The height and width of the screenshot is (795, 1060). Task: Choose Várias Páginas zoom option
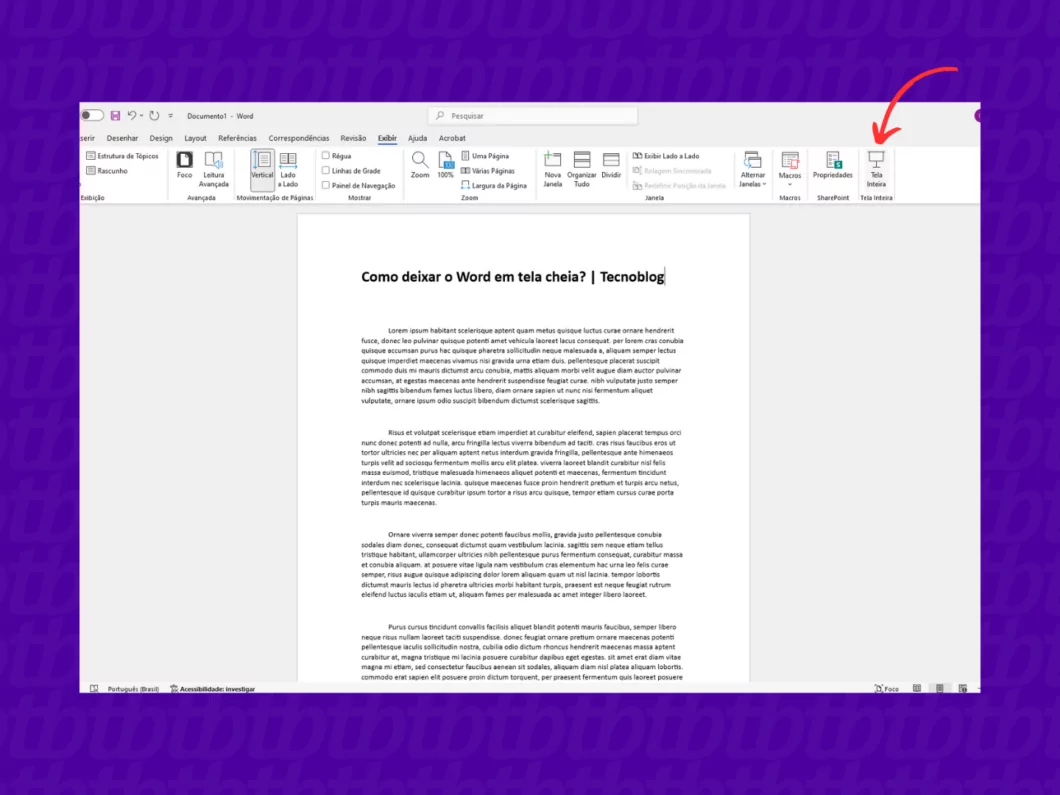click(488, 171)
